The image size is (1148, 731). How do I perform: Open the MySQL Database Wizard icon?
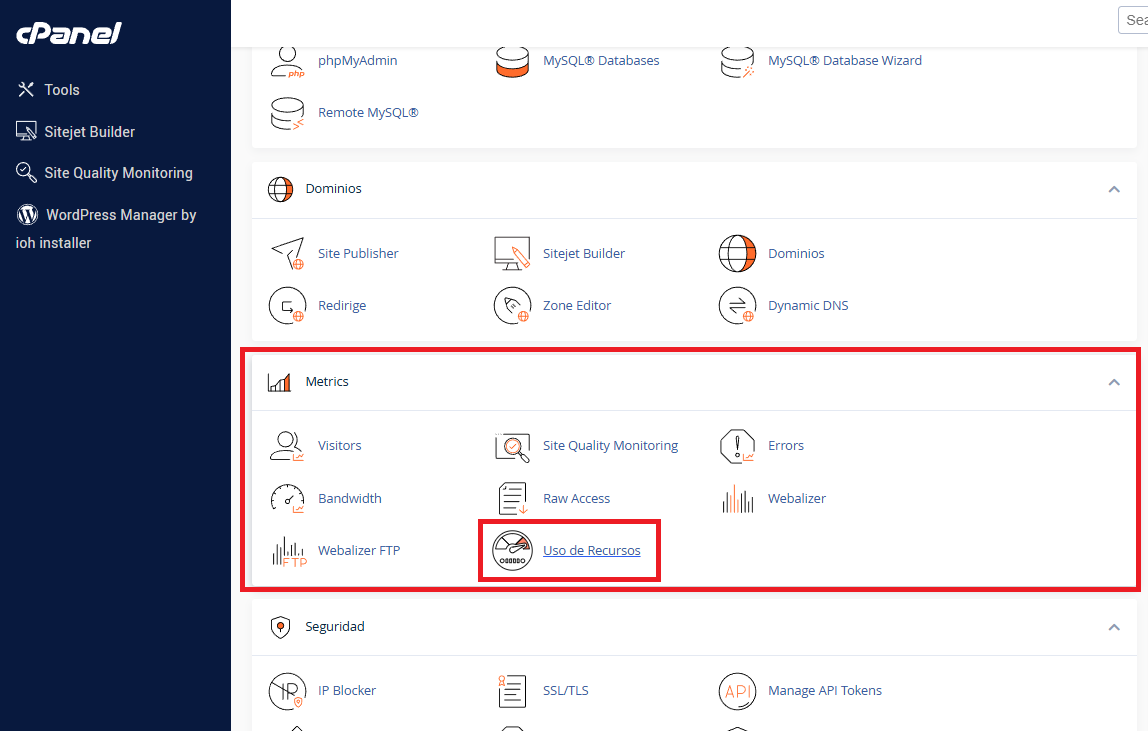737,62
